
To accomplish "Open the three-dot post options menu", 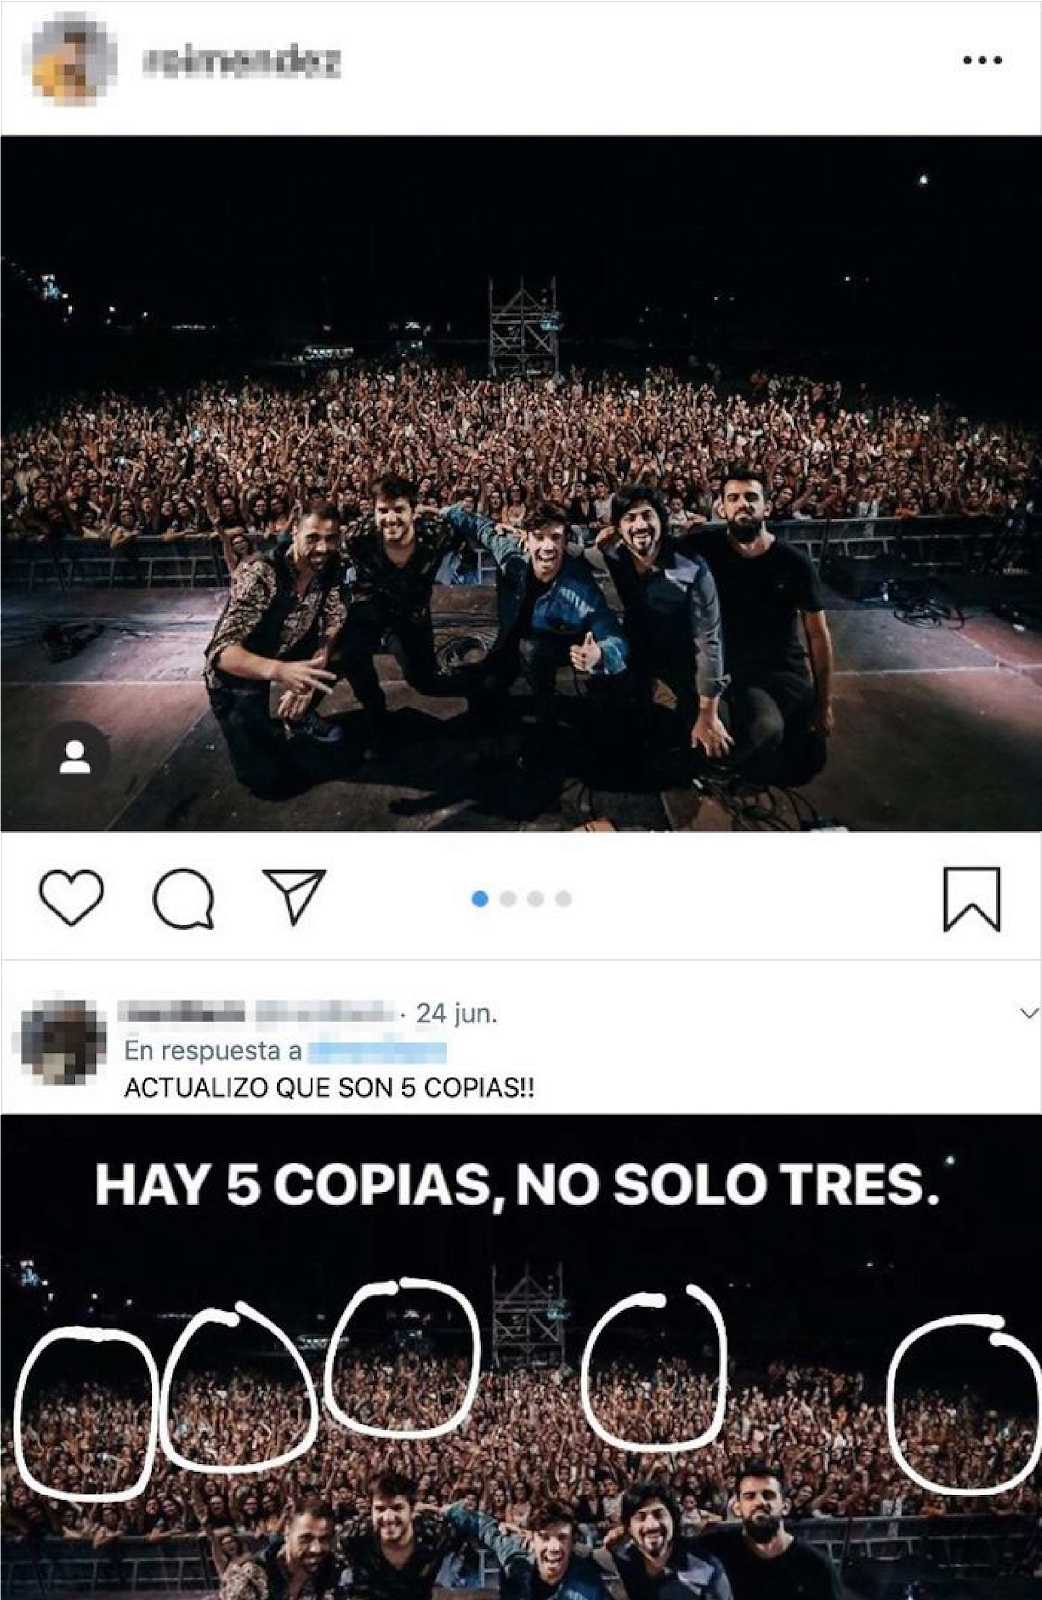I will (982, 60).
